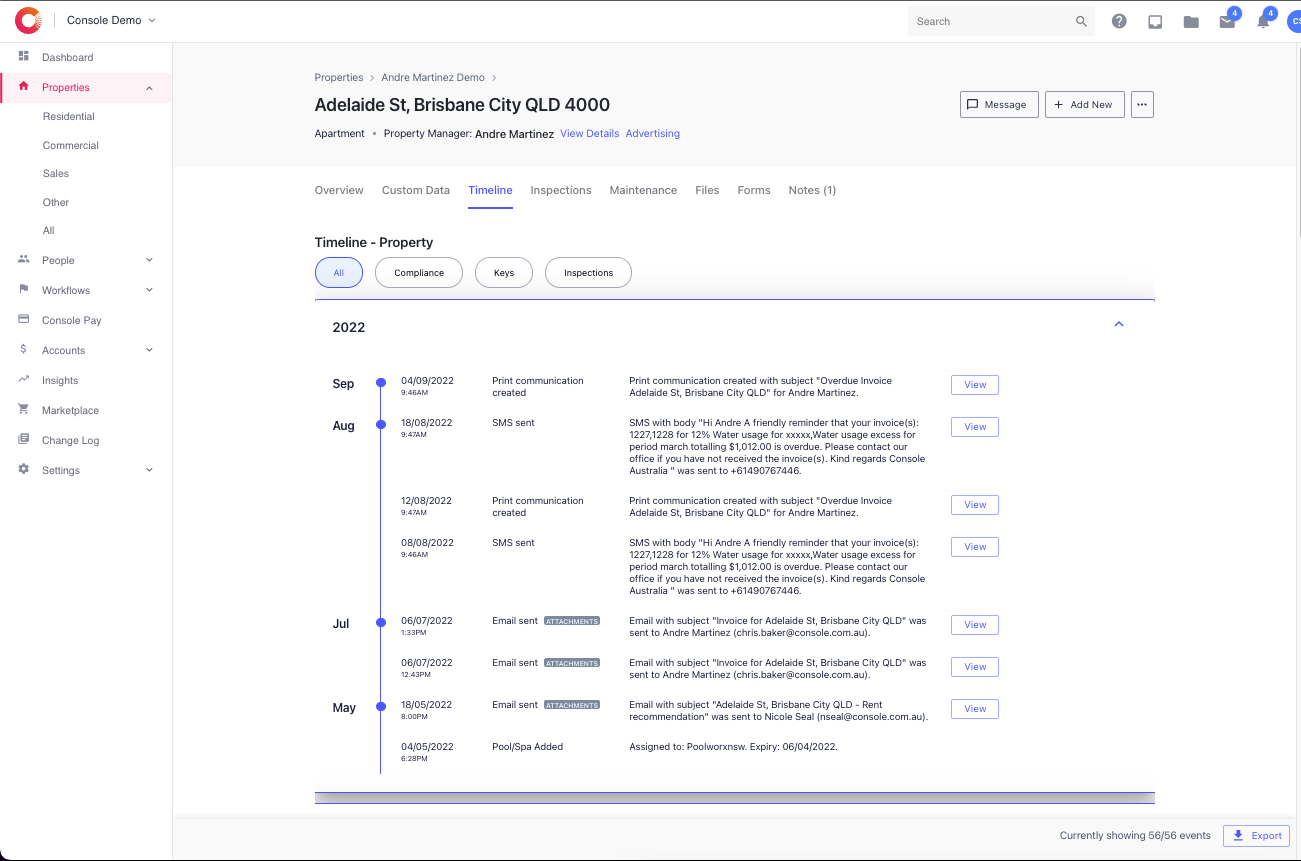Click the Sep timeline marker dot
This screenshot has height=861, width=1301.
[x=381, y=382]
